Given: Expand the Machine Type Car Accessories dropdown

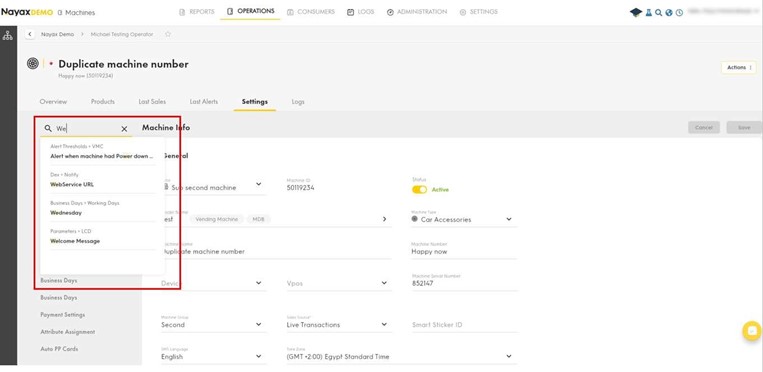Looking at the screenshot, I should pos(465,219).
